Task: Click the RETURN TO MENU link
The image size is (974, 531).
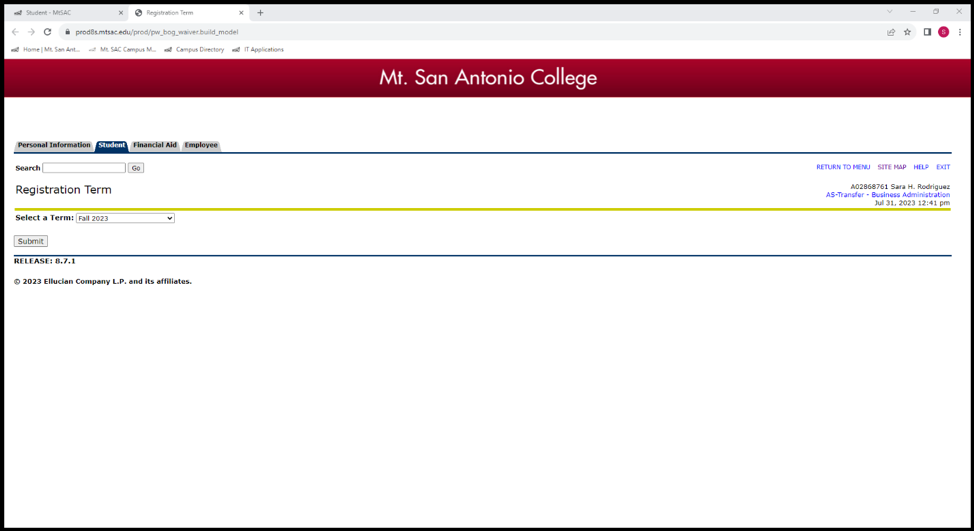Action: tap(843, 167)
